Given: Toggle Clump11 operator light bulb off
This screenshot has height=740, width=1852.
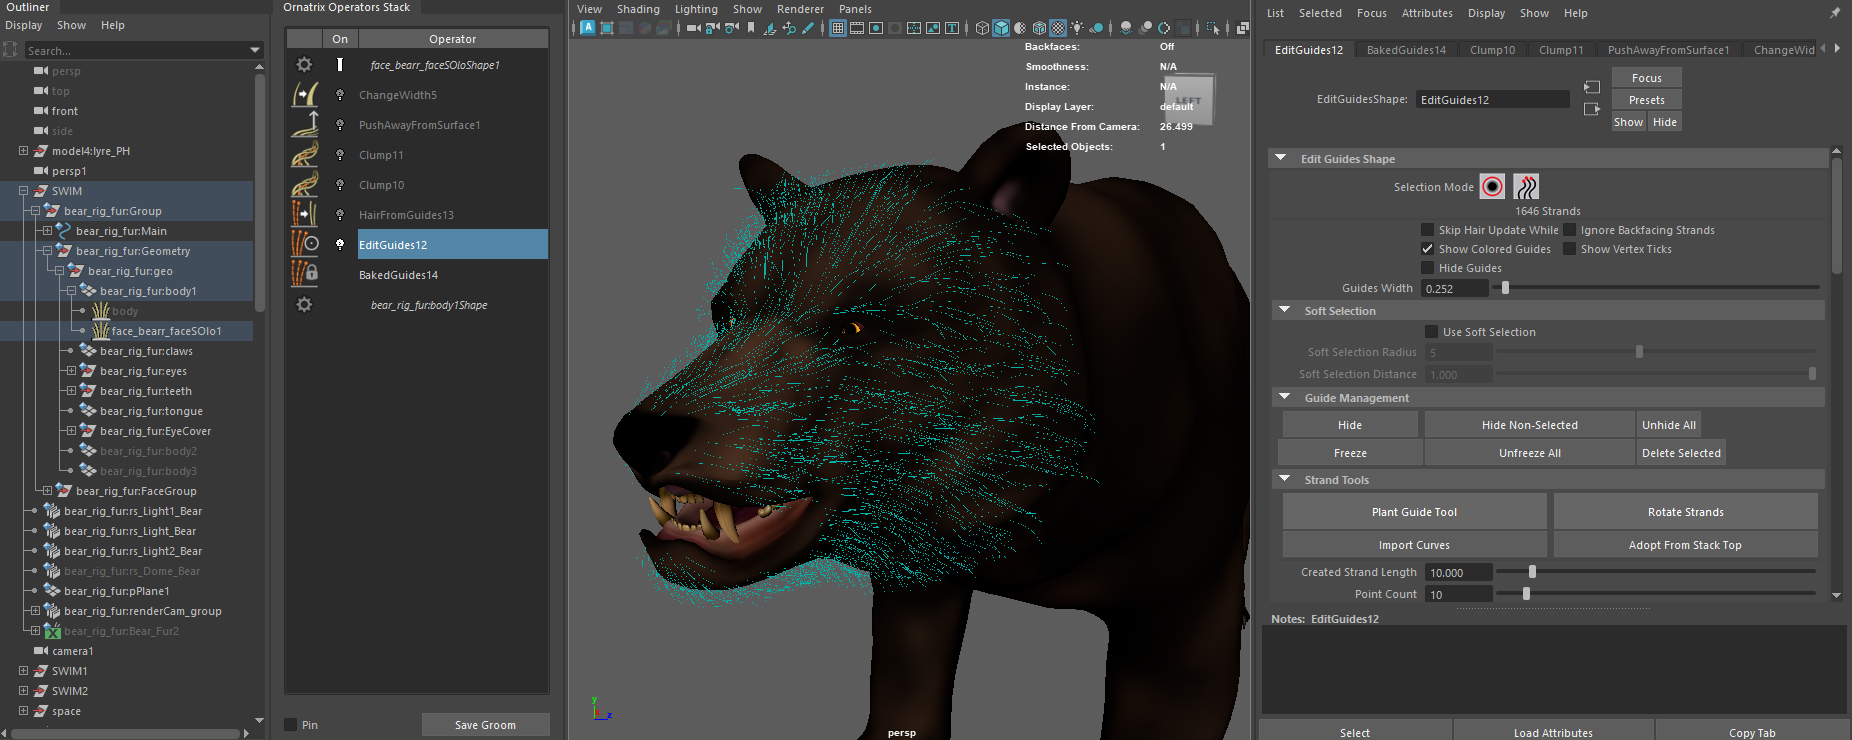Looking at the screenshot, I should tap(340, 155).
